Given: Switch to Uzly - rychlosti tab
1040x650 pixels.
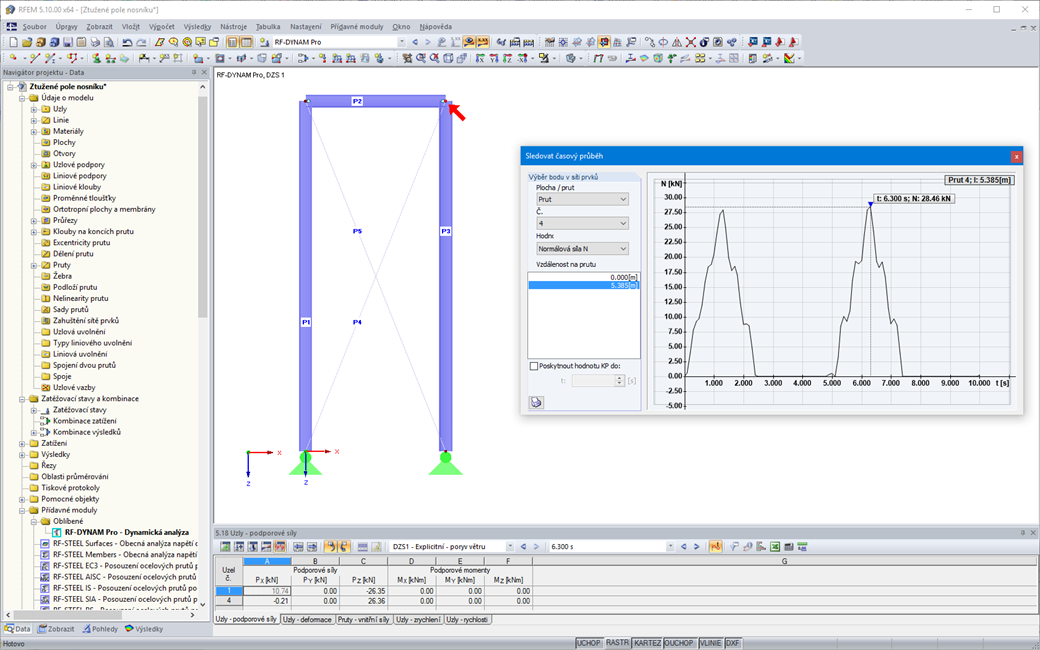Looking at the screenshot, I should click(x=467, y=619).
